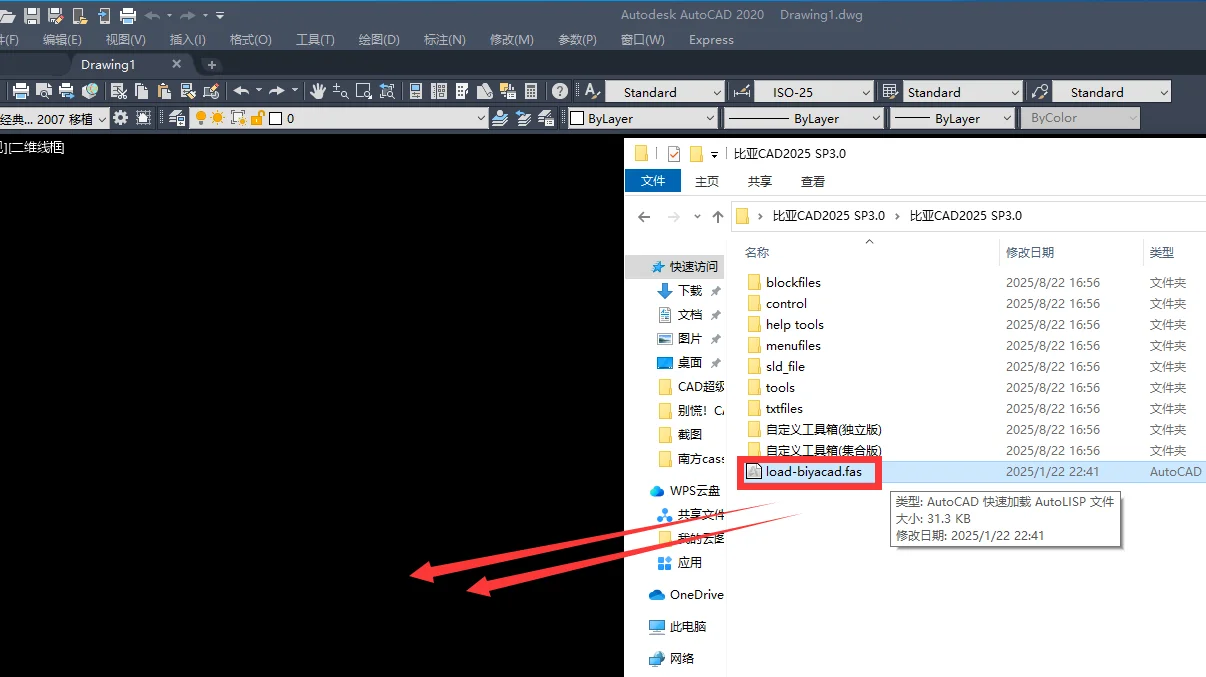Screen dimensions: 1206x677
Task: Click the Multileader Style icon
Action: click(1039, 91)
